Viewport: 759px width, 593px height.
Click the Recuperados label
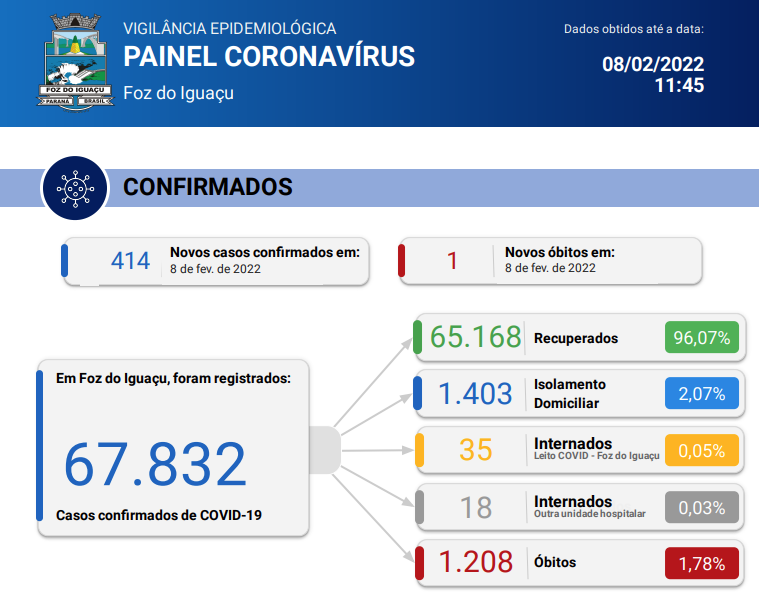[576, 338]
